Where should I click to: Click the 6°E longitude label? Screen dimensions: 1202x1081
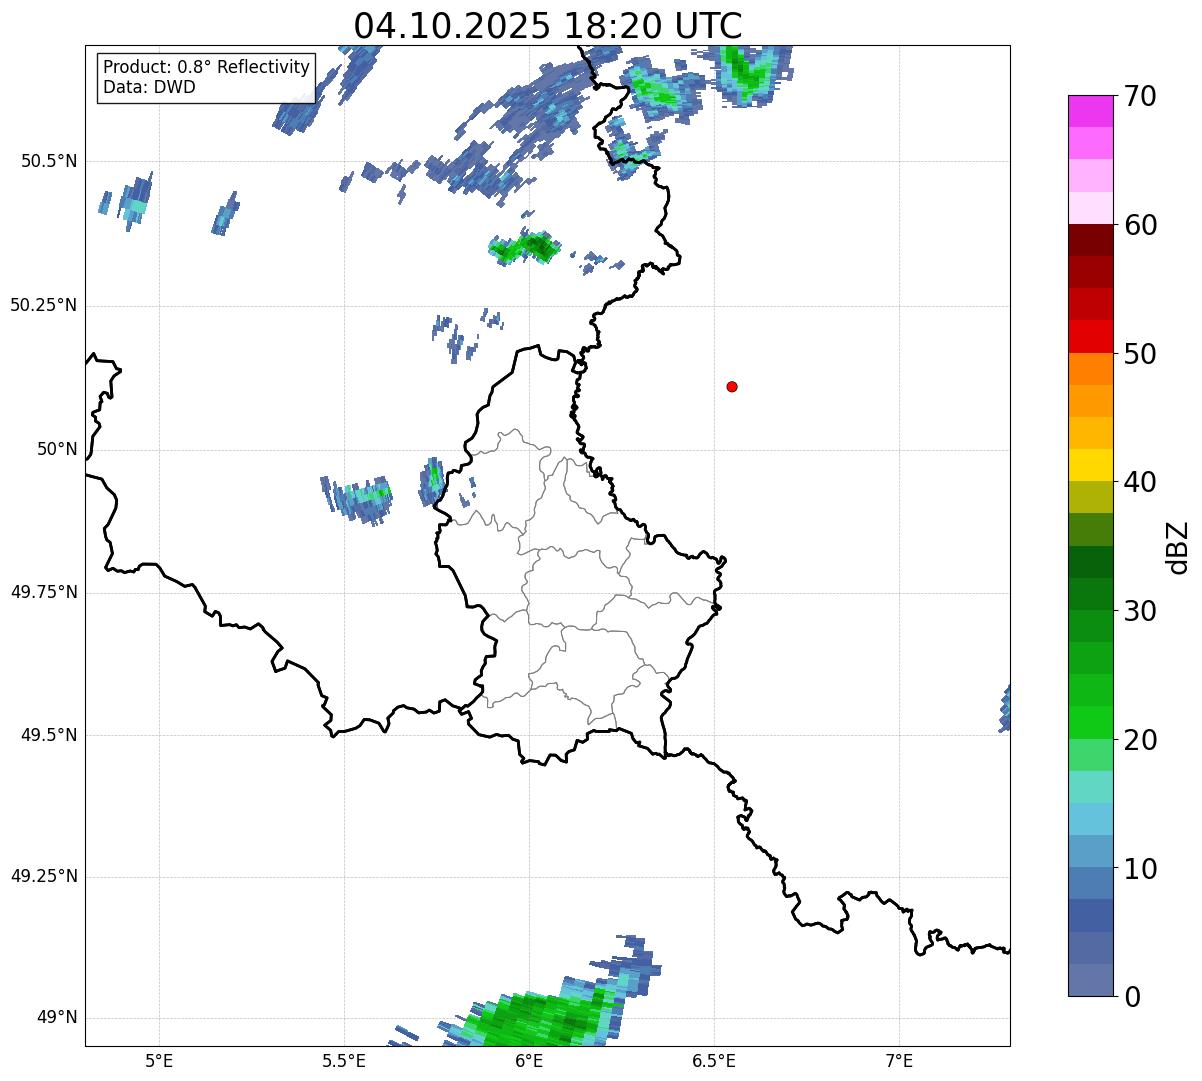coord(529,1061)
